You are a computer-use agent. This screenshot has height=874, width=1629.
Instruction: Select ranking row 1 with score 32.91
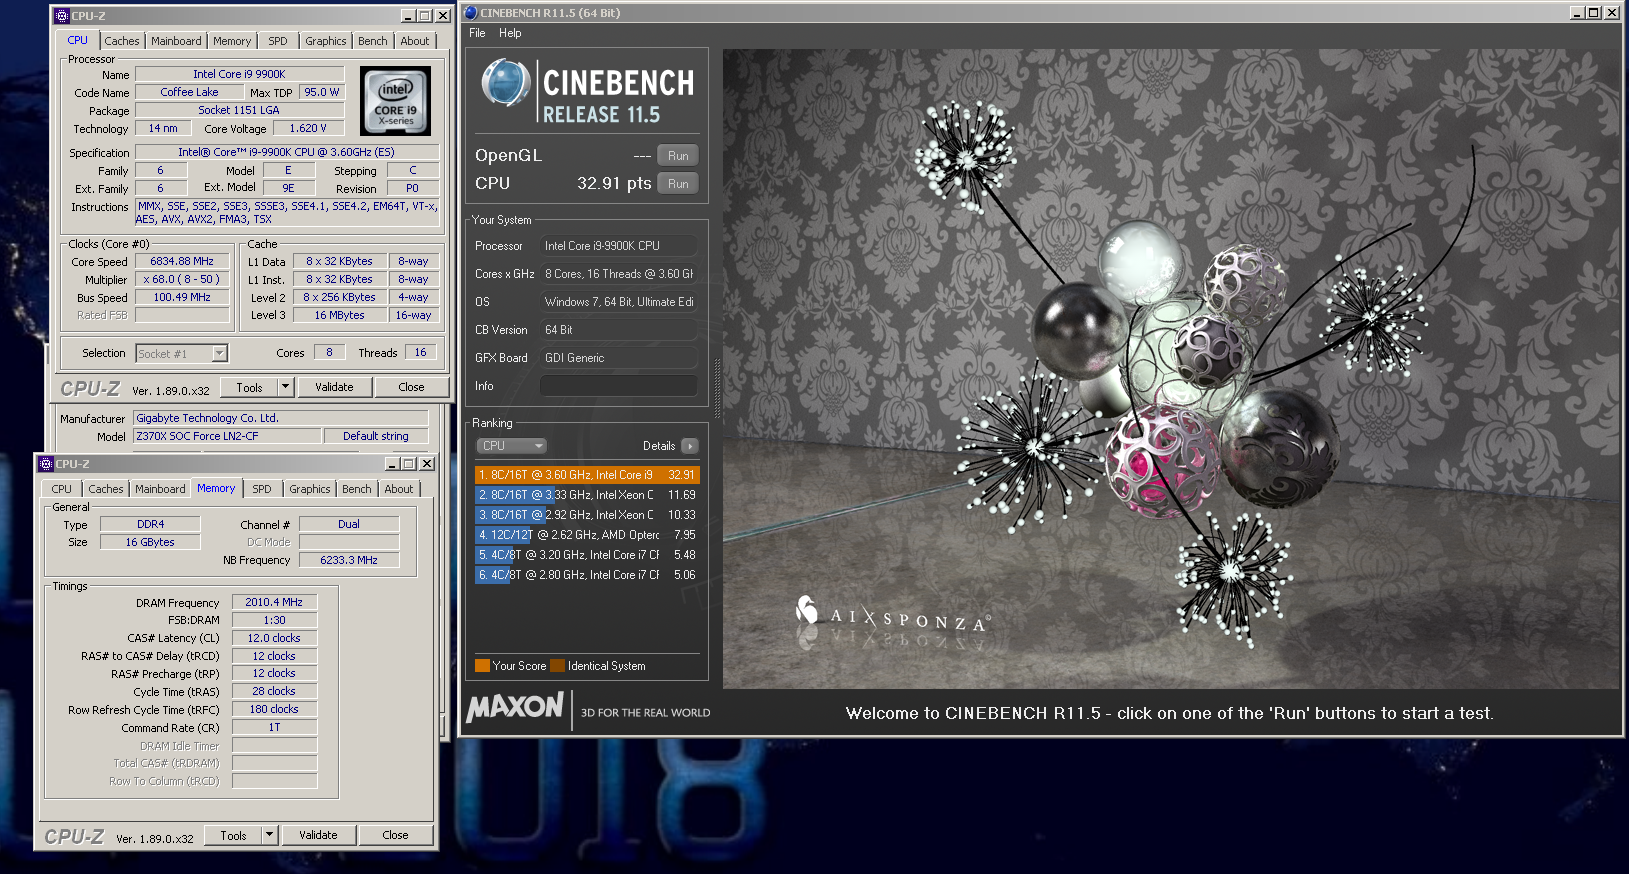coord(587,475)
